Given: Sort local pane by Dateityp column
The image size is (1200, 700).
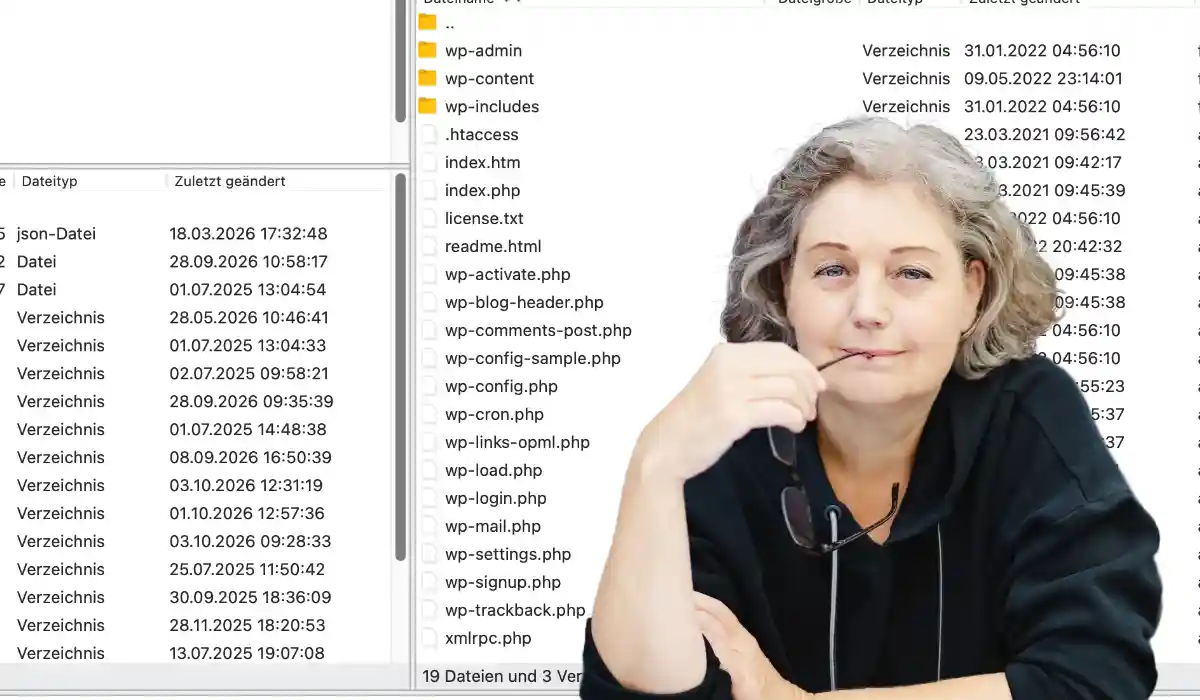Looking at the screenshot, I should pyautogui.click(x=49, y=181).
